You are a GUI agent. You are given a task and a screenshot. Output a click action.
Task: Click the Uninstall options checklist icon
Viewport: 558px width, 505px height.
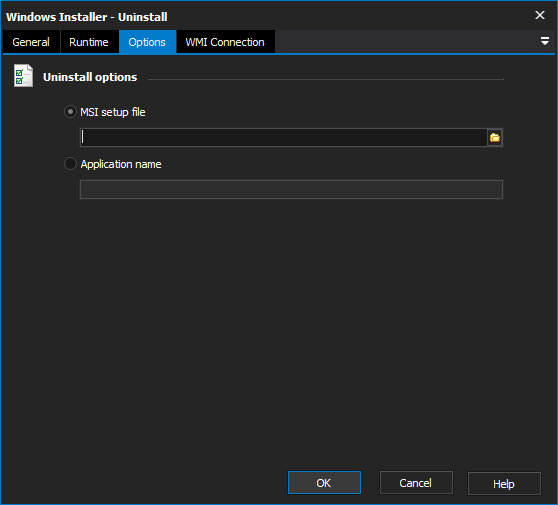coord(23,75)
